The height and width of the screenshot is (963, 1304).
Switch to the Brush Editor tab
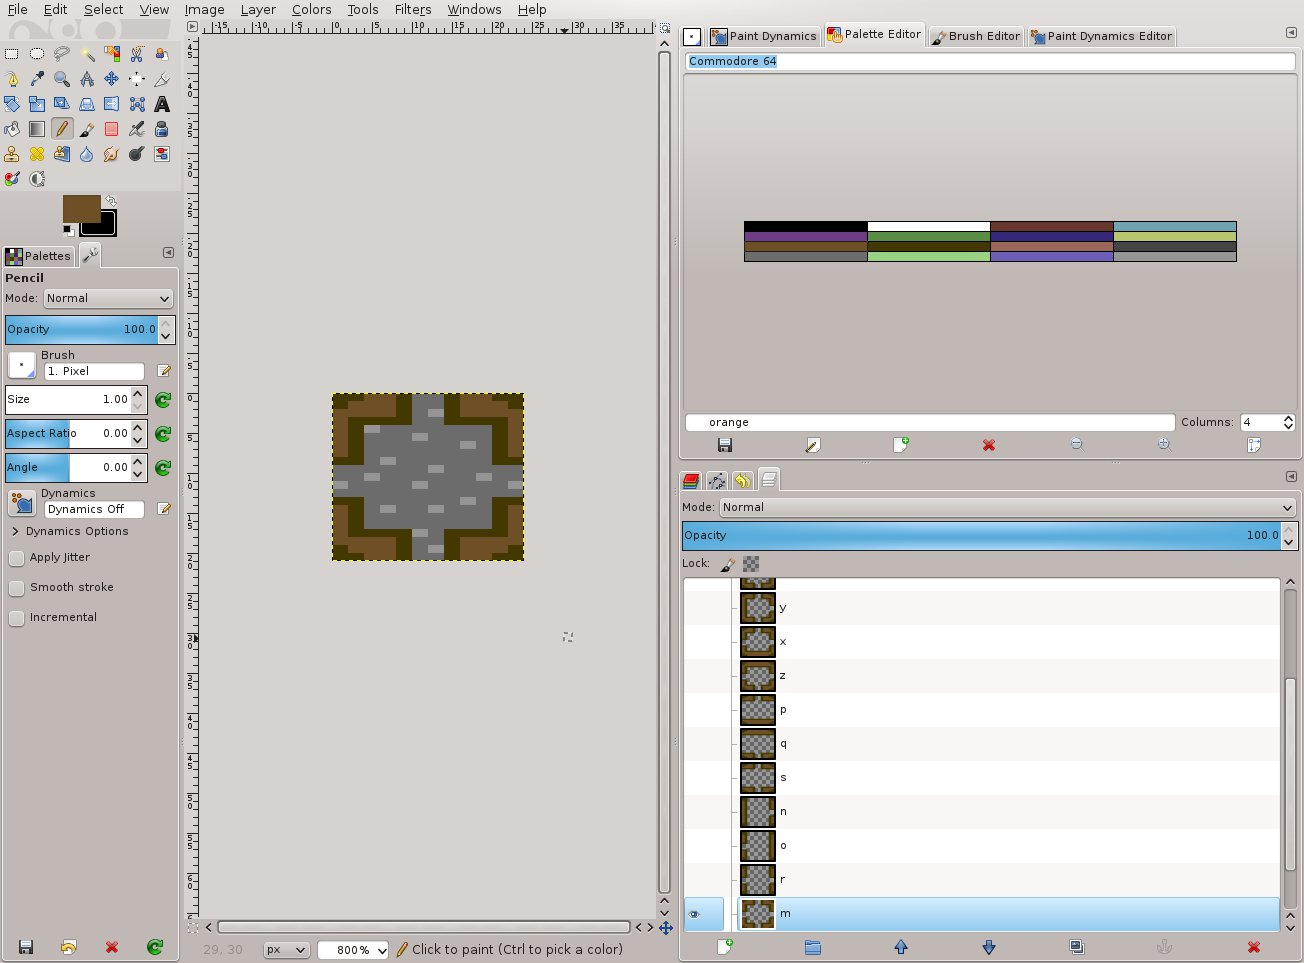point(975,36)
